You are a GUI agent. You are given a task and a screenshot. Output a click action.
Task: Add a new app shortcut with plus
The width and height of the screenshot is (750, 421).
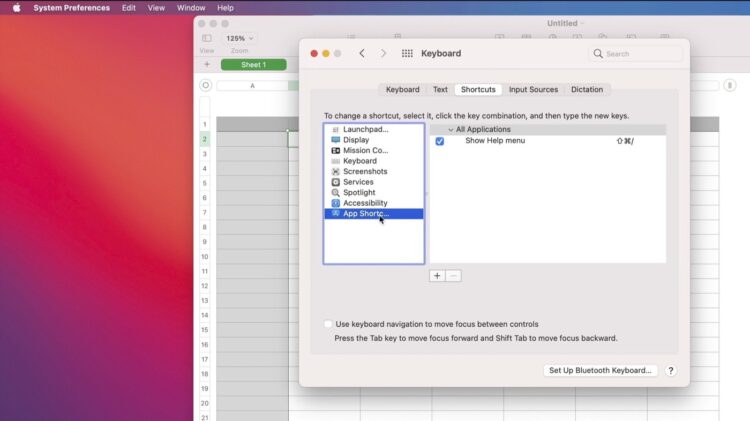point(437,276)
